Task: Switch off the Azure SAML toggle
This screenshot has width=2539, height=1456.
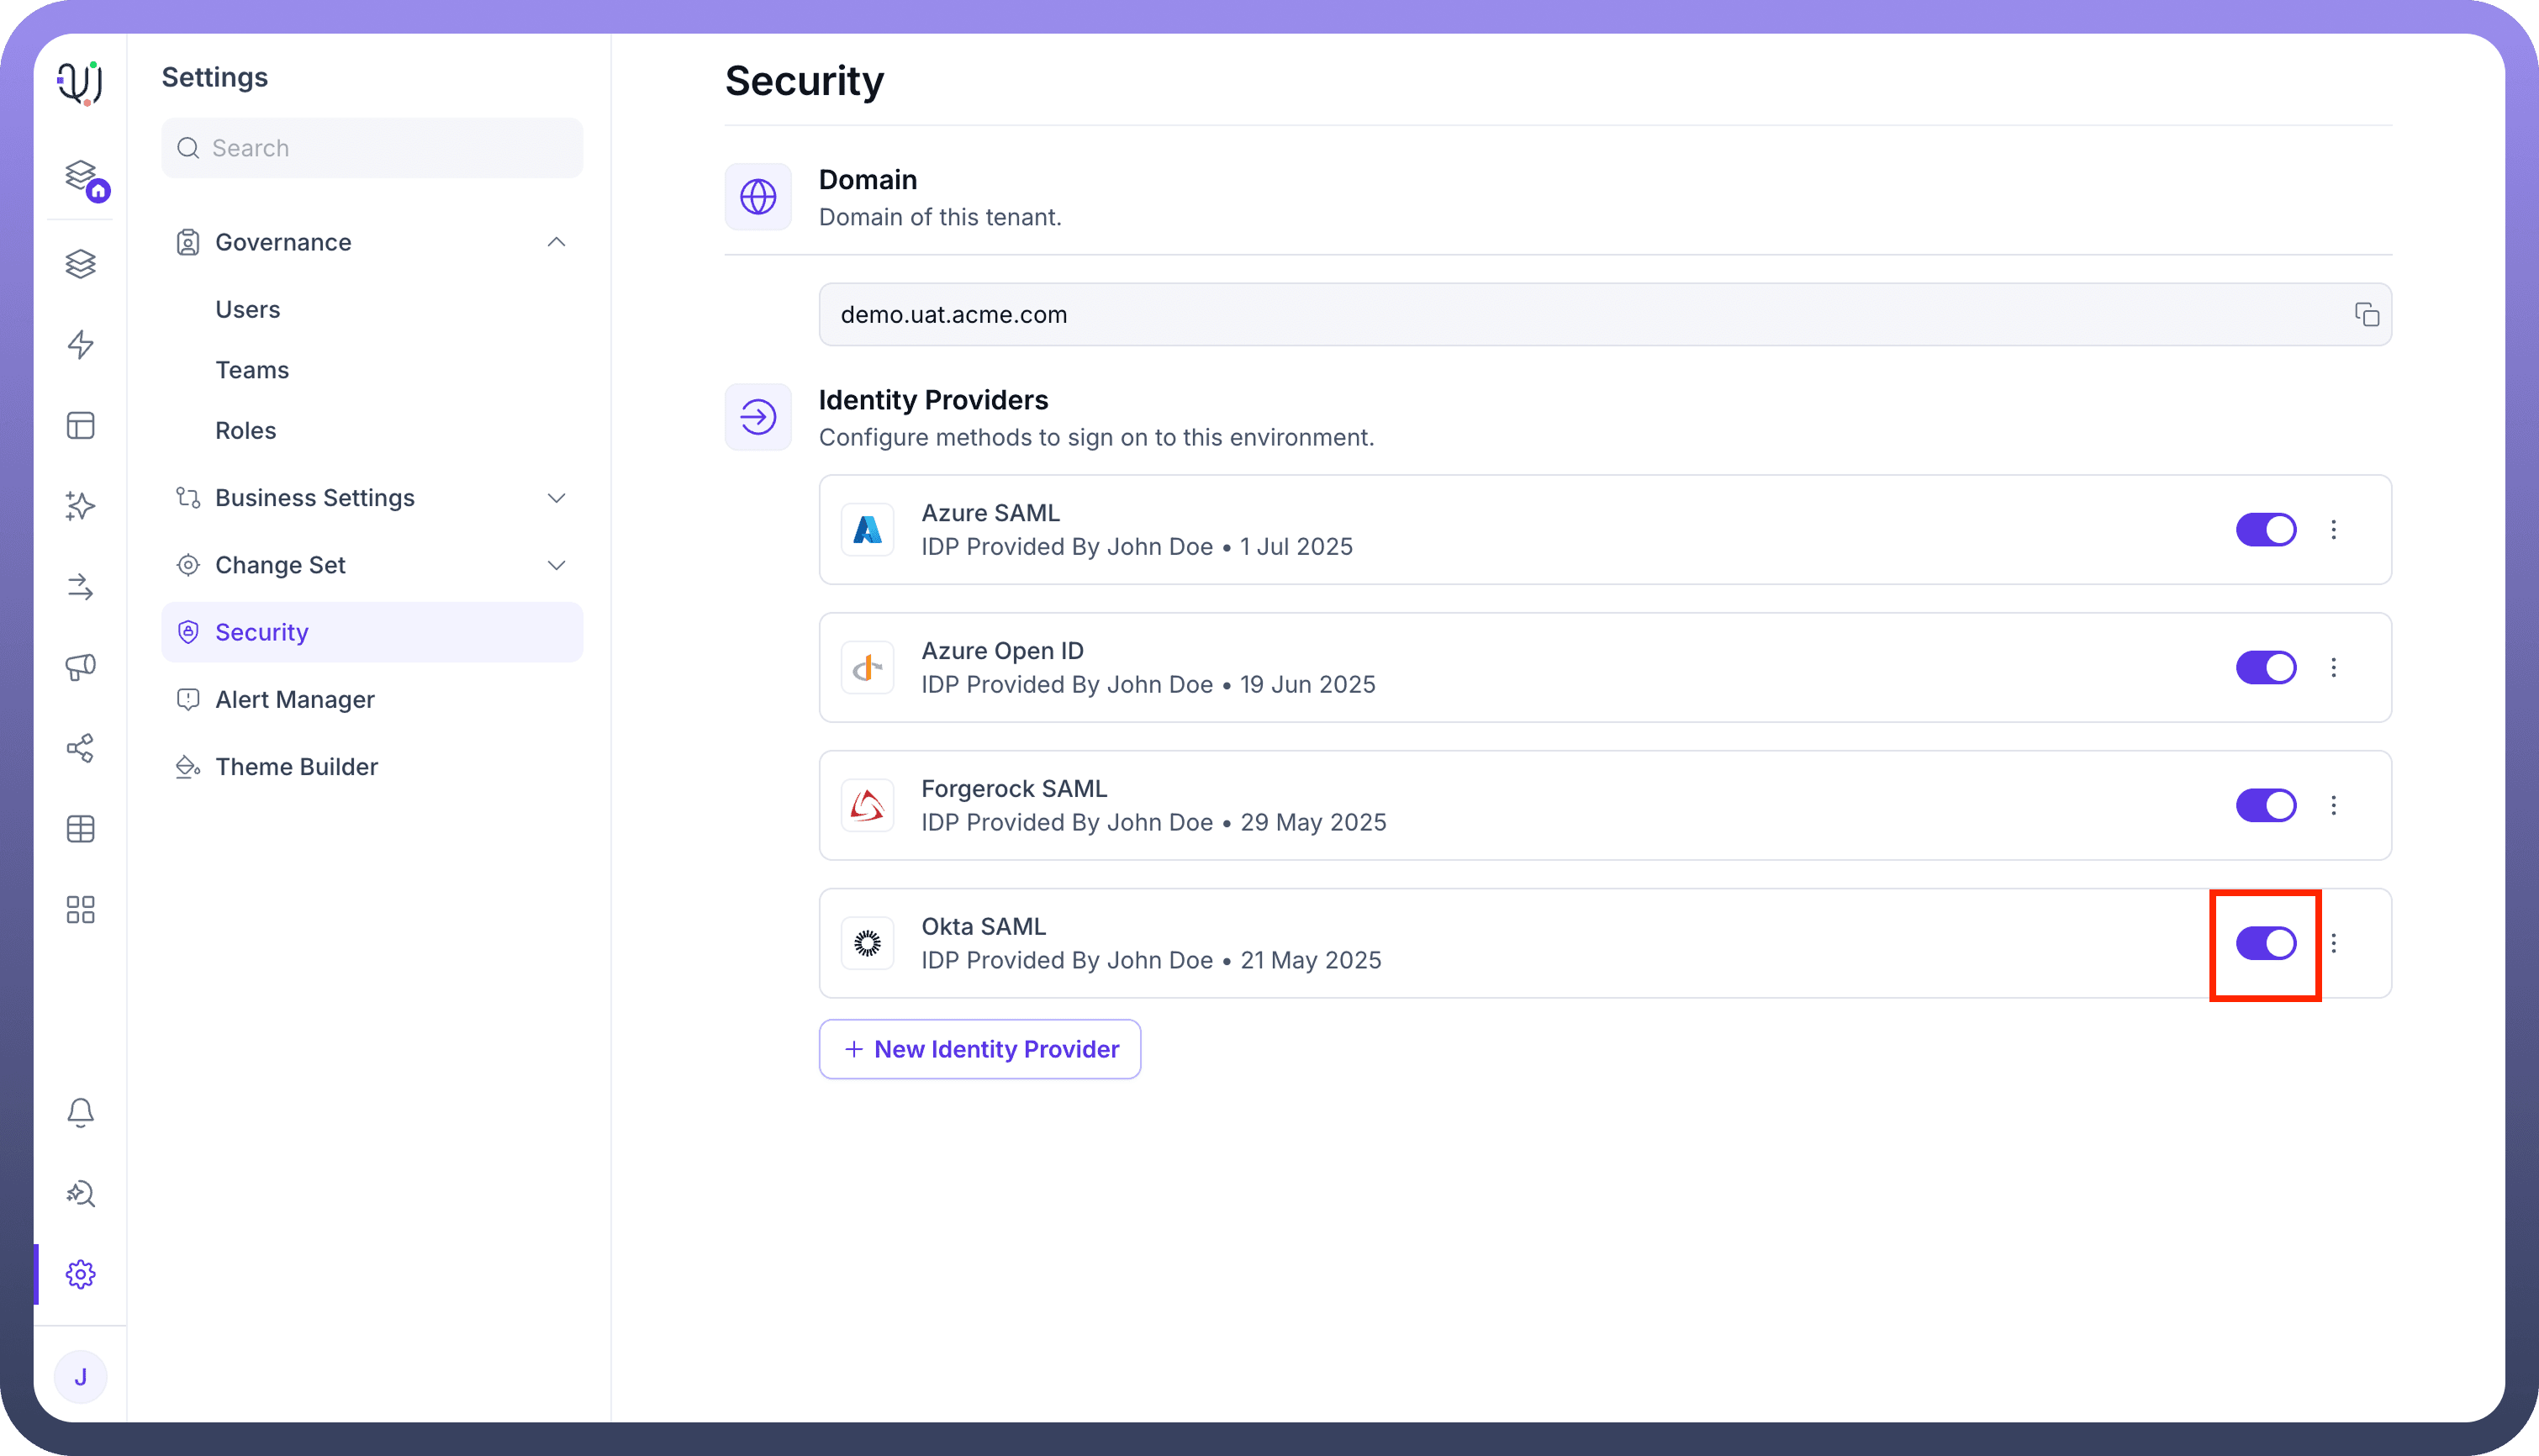Action: (x=2265, y=530)
